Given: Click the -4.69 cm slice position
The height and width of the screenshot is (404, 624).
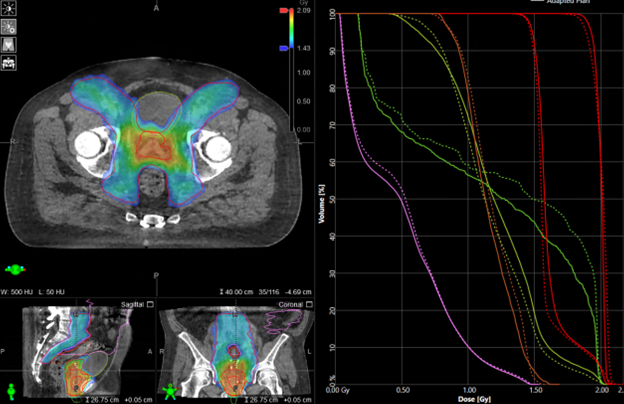Looking at the screenshot, I should tap(298, 292).
